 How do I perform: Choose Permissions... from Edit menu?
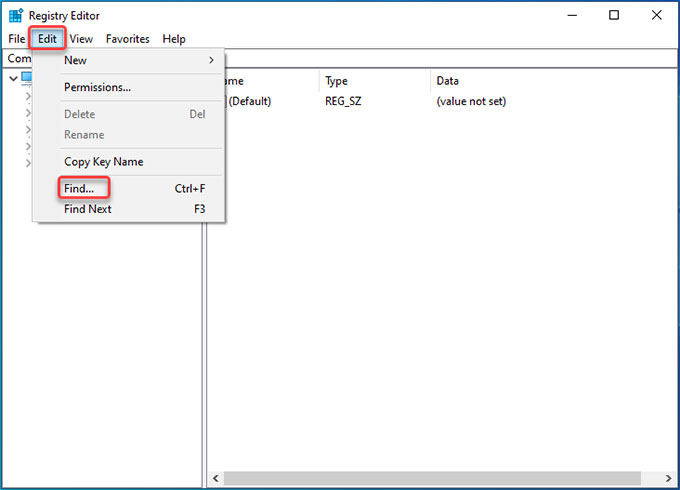129,87
